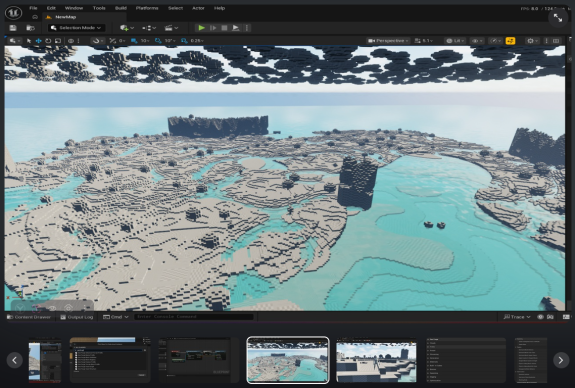Select the translate move gizmo tool
This screenshot has width=575, height=388.
(x=39, y=41)
